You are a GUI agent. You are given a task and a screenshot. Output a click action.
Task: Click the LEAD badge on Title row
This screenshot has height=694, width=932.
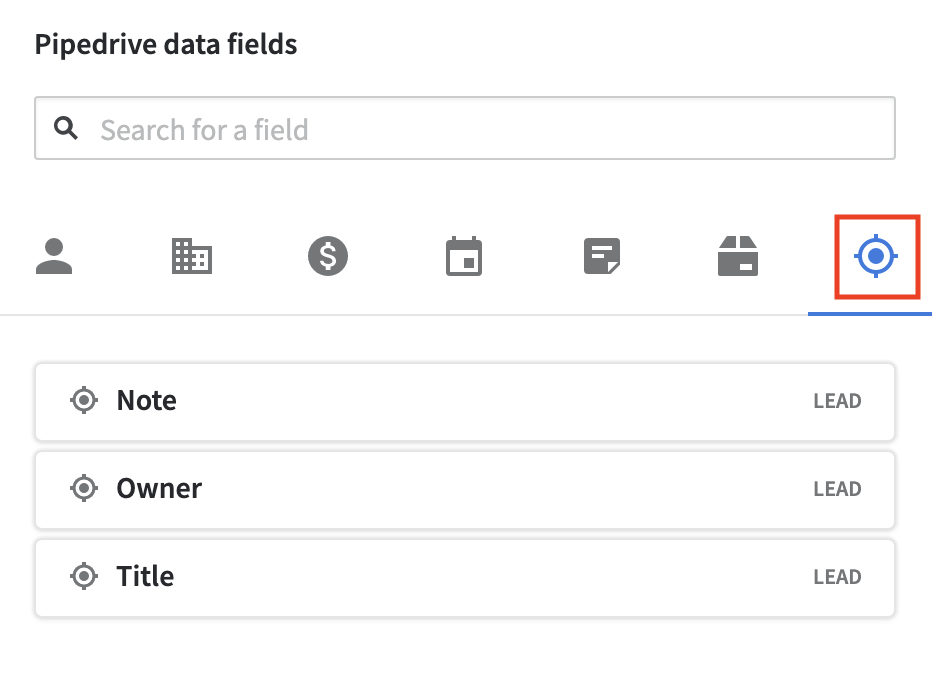point(837,578)
